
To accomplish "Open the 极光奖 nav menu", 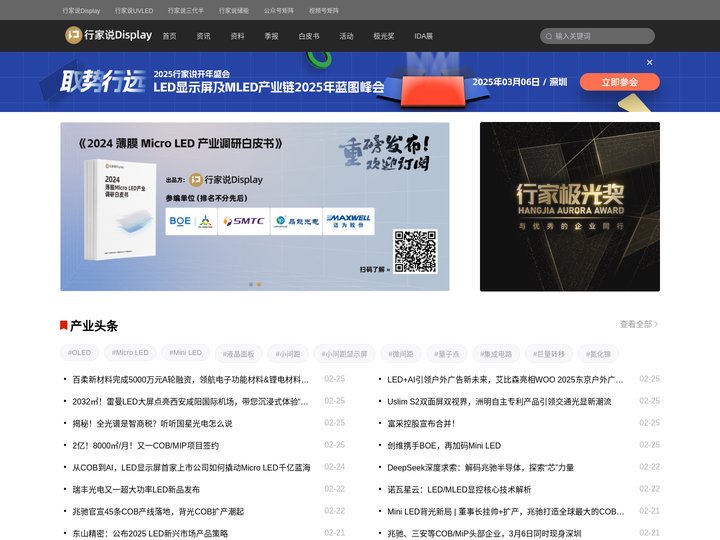I will click(x=383, y=36).
